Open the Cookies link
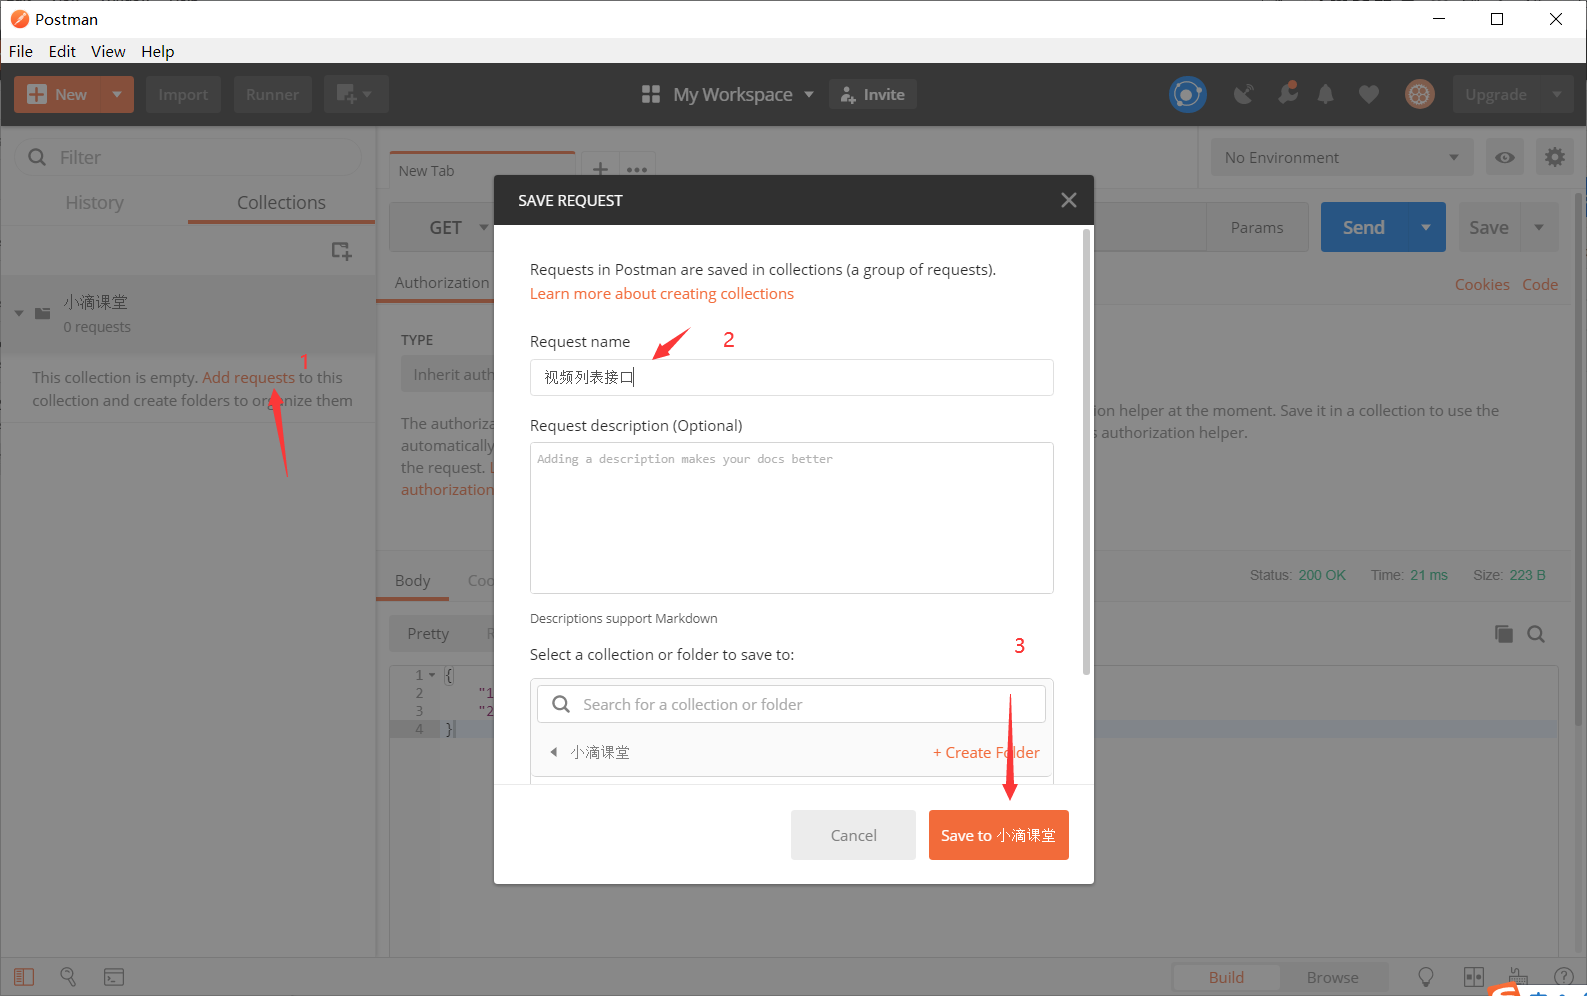 click(1482, 284)
